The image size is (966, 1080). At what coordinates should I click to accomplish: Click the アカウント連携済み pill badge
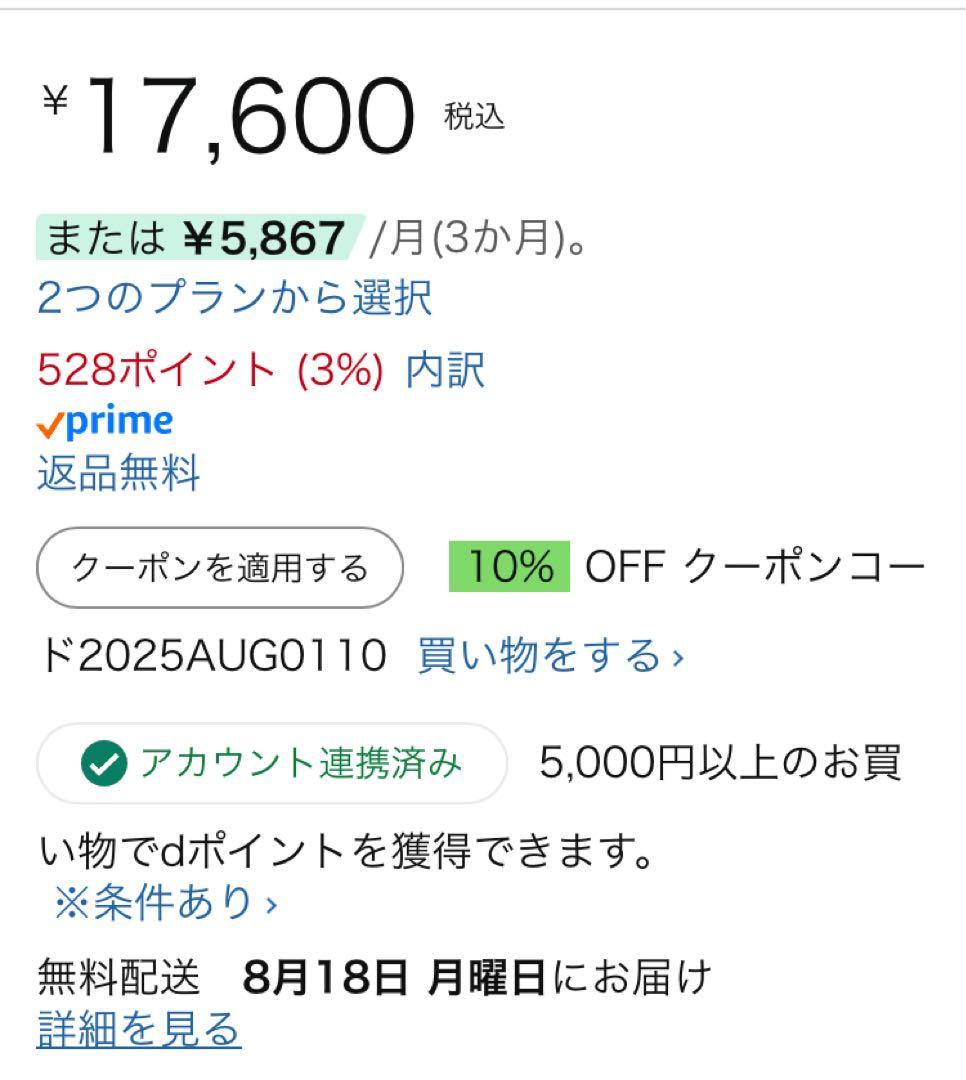(x=270, y=764)
